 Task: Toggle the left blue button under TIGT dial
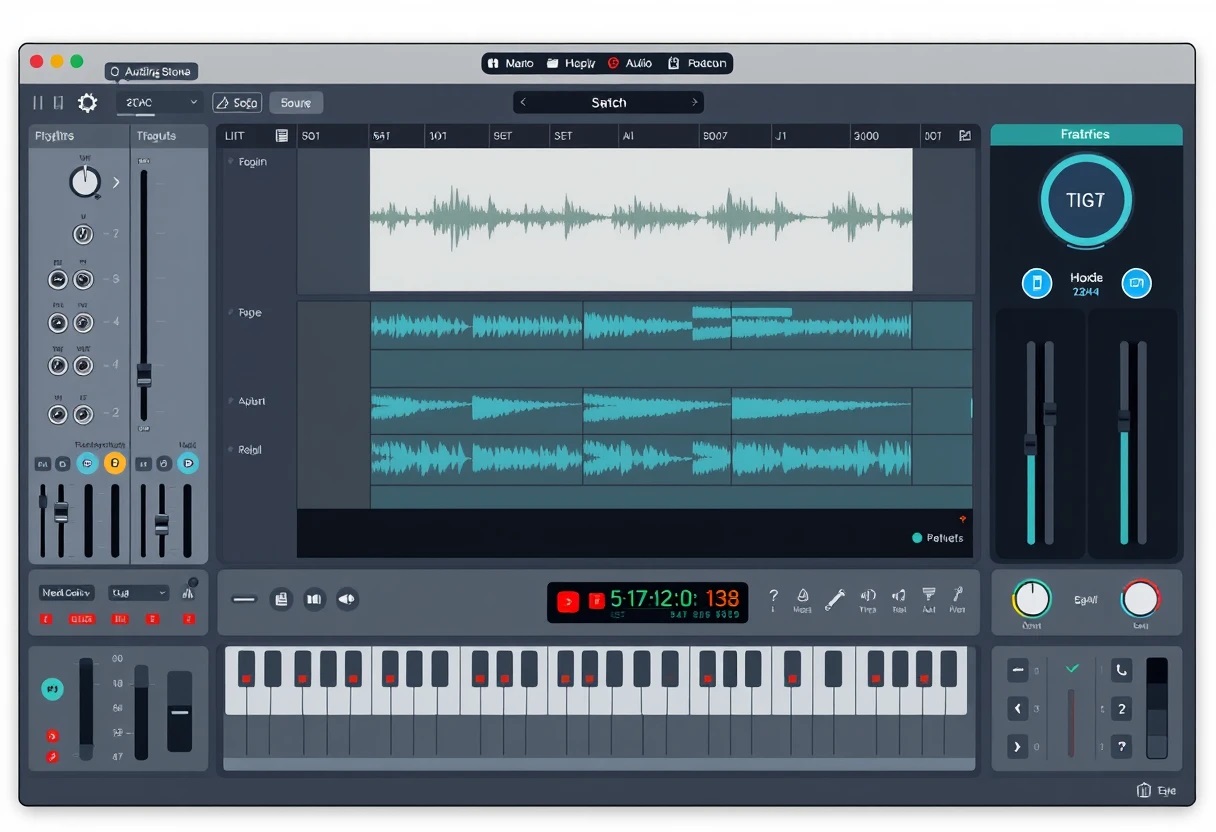pyautogui.click(x=1036, y=283)
